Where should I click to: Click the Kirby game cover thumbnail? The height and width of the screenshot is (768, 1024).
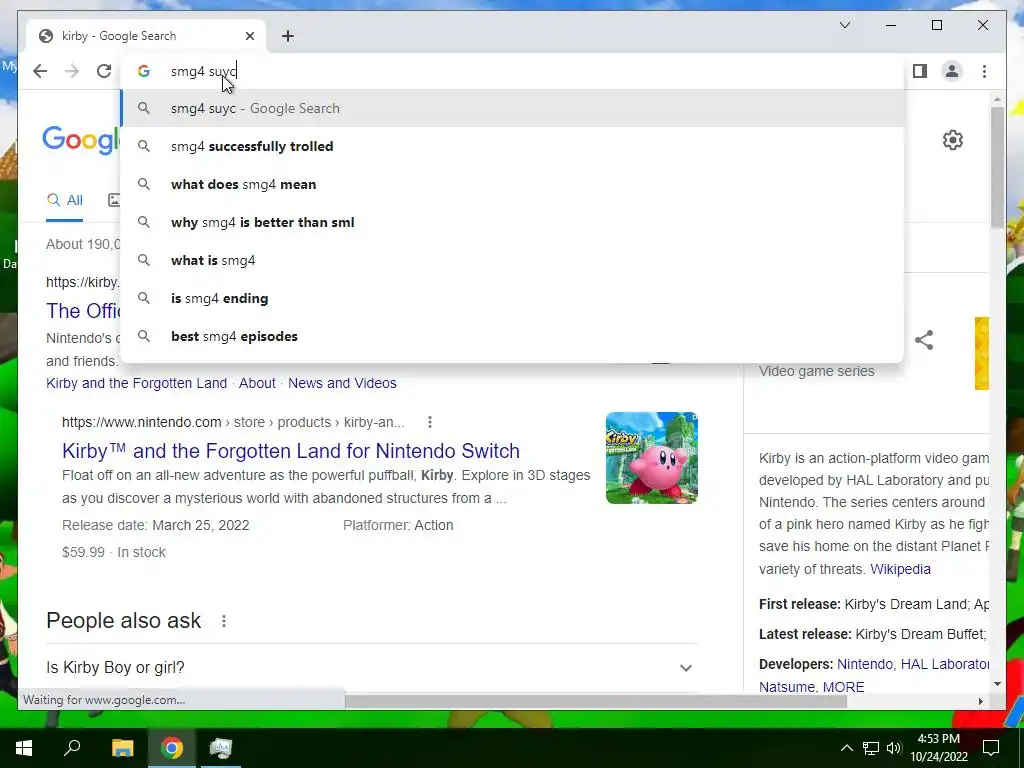[x=652, y=458]
